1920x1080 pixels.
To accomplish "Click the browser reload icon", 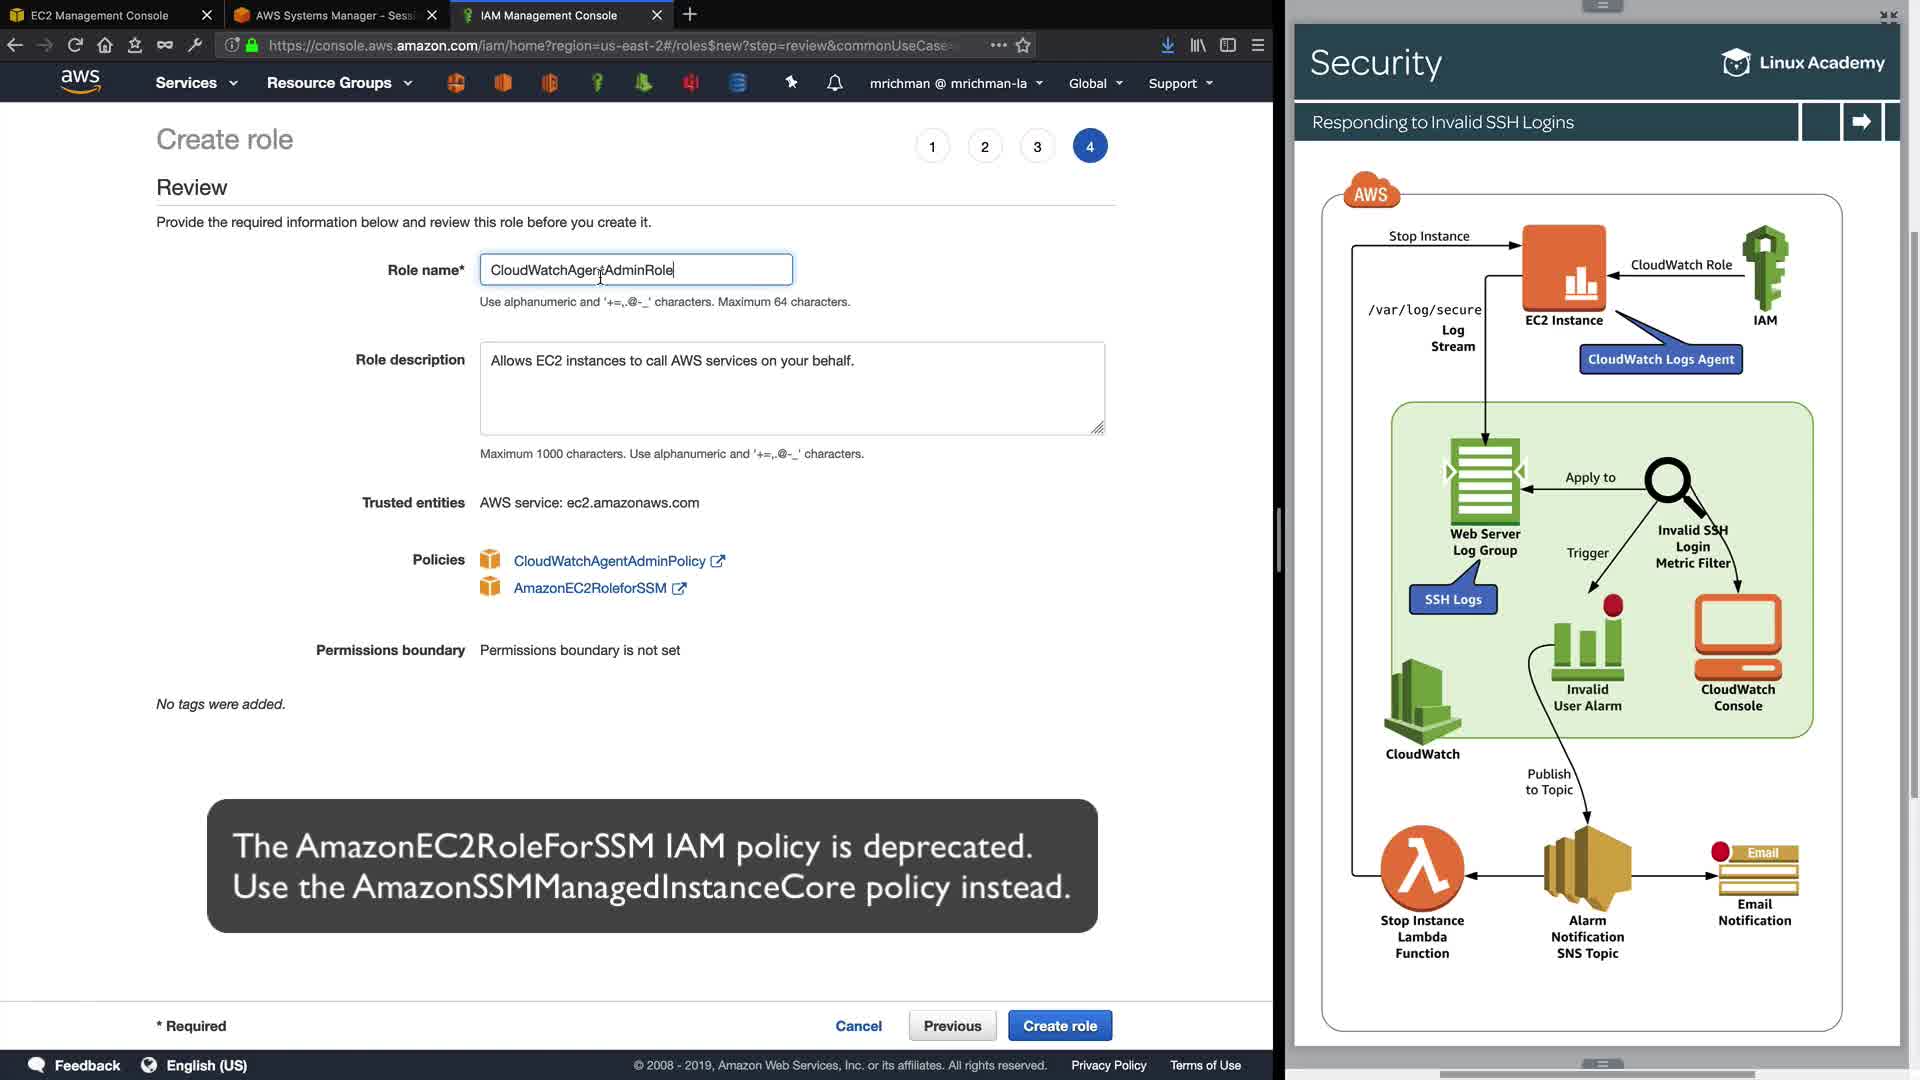I will pos(75,45).
